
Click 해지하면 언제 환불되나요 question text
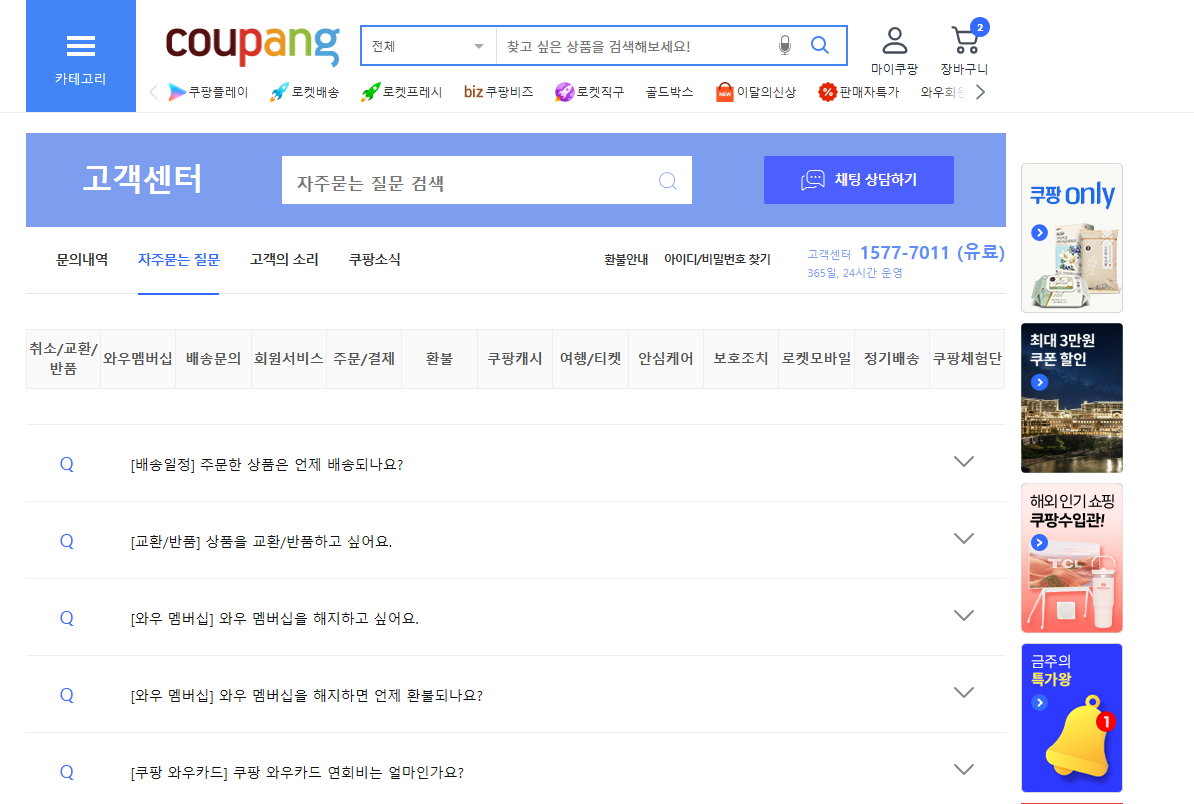pos(306,695)
